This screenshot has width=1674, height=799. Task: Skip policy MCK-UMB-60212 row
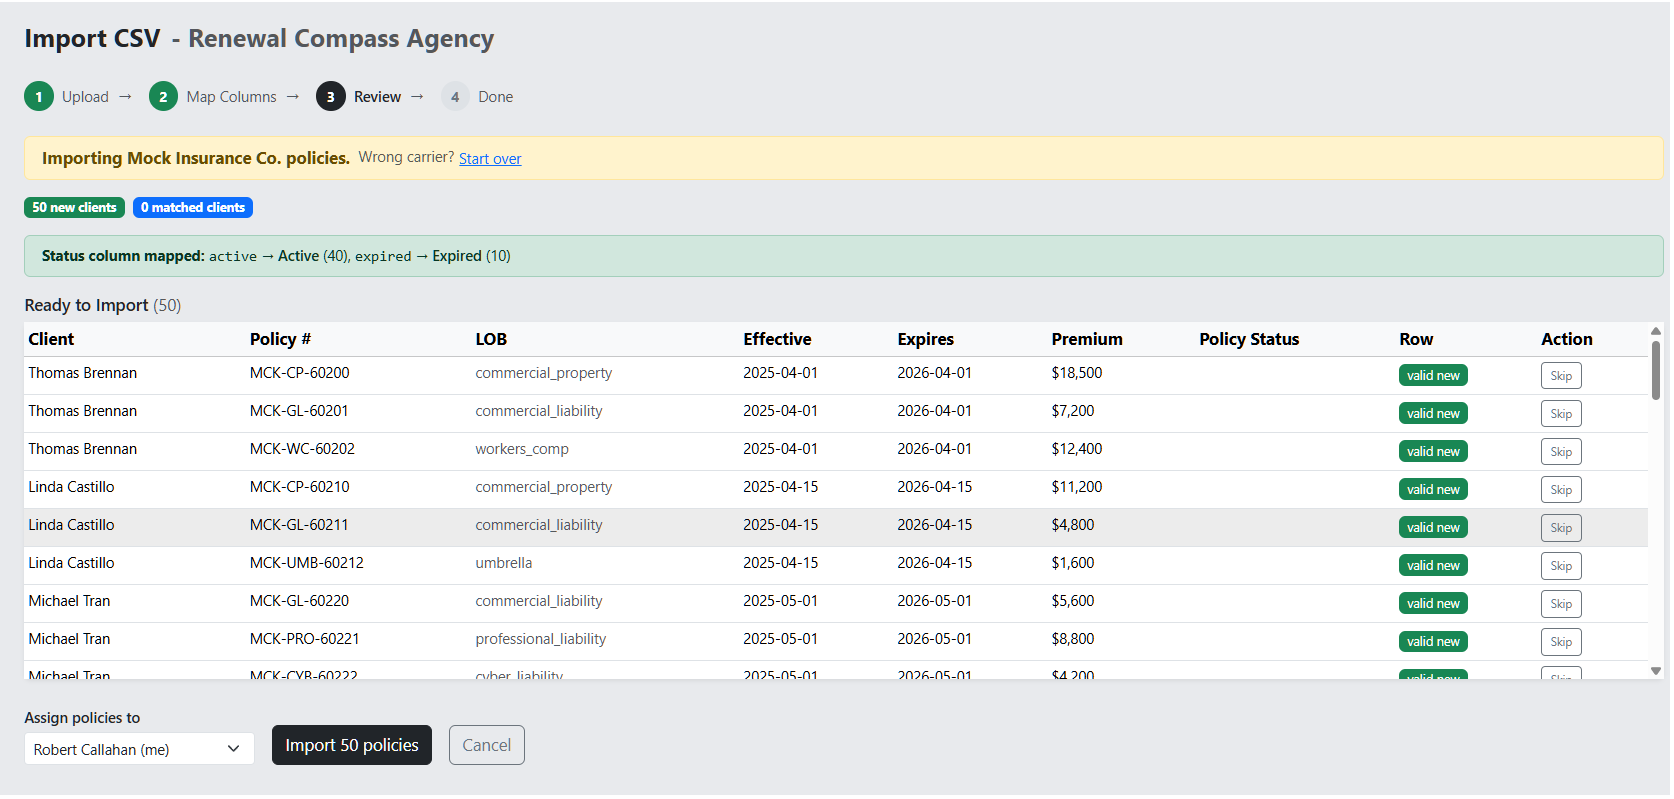point(1561,566)
